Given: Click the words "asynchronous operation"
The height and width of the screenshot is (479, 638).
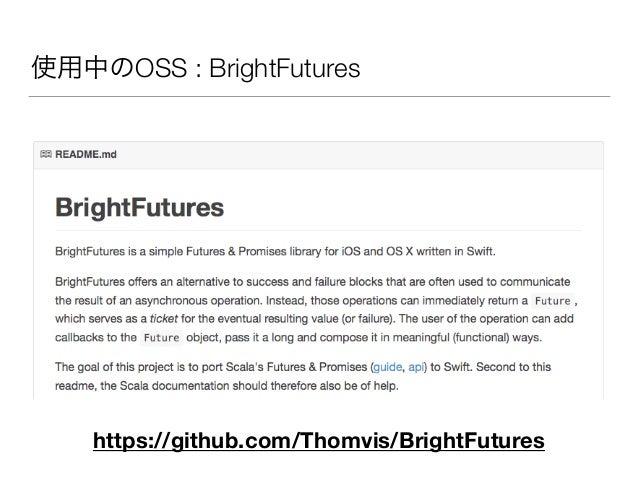Looking at the screenshot, I should click(x=199, y=301).
